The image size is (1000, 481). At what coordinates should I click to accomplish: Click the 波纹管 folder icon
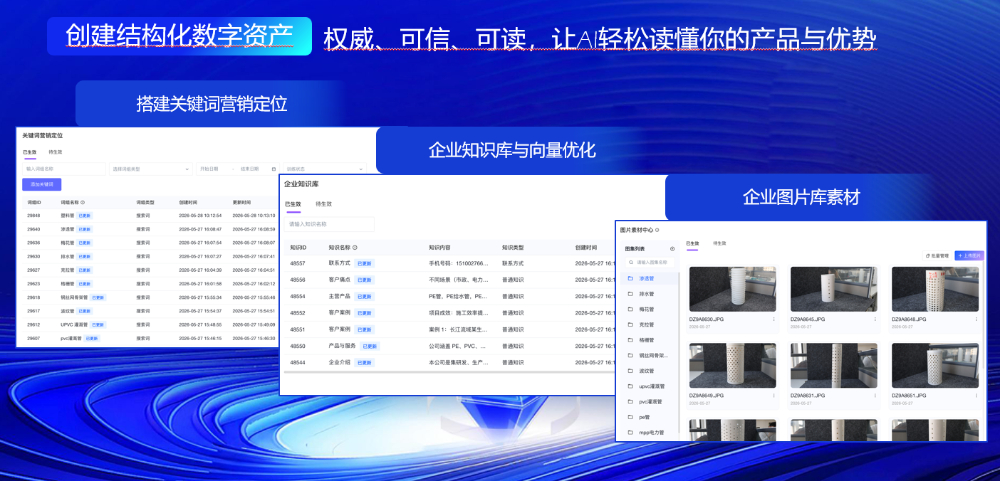coord(630,371)
